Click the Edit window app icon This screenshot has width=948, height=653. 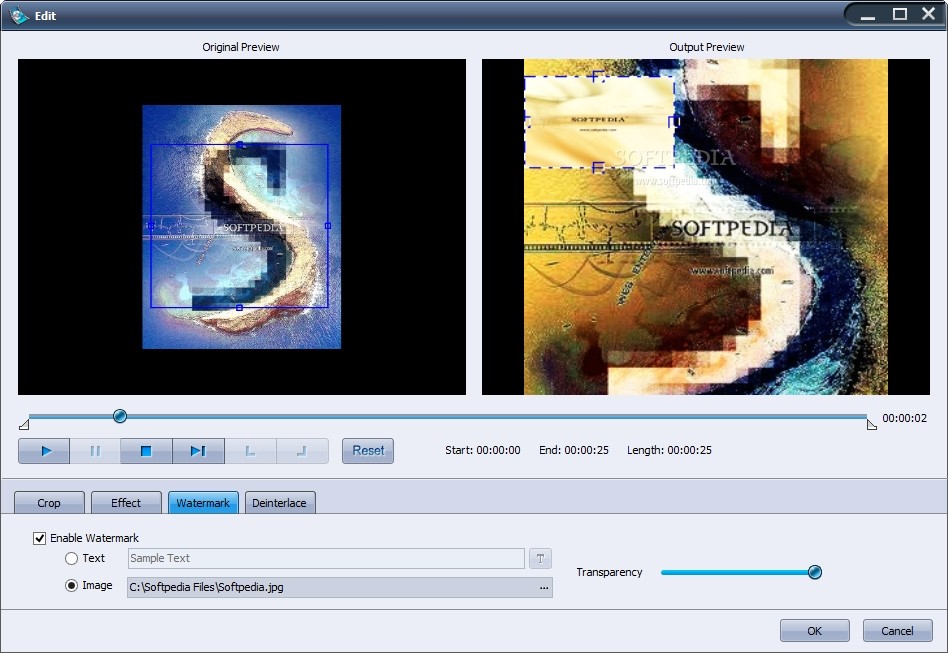(x=19, y=15)
